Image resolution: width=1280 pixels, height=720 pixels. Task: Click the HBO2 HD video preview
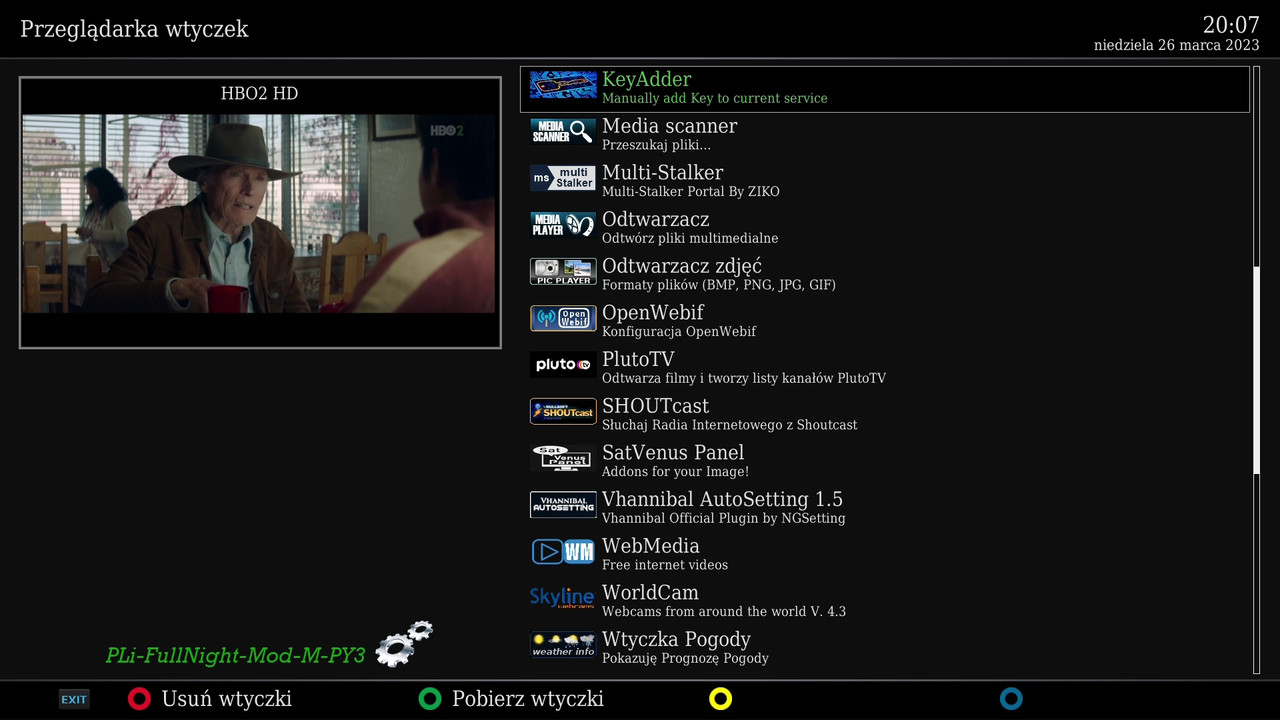click(259, 213)
